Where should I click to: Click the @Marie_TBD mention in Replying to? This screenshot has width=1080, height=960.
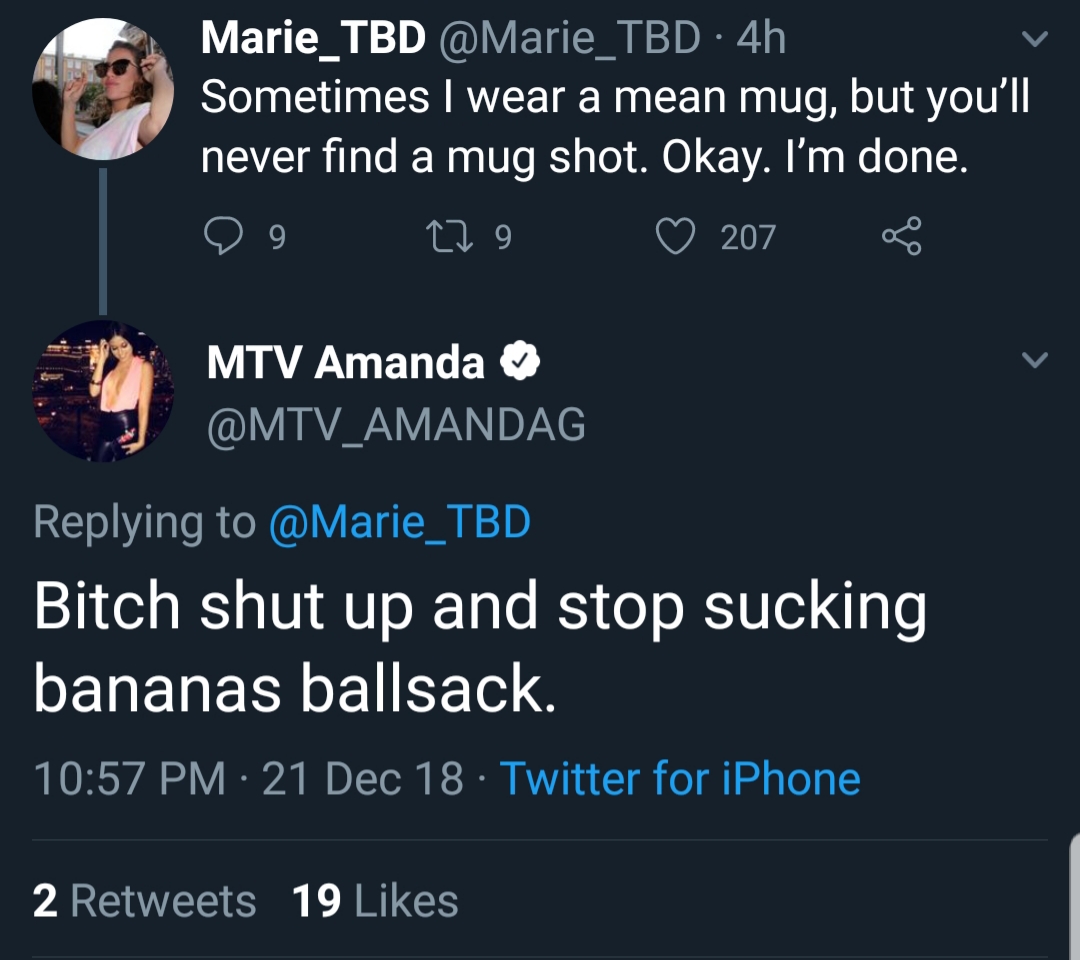tap(399, 522)
